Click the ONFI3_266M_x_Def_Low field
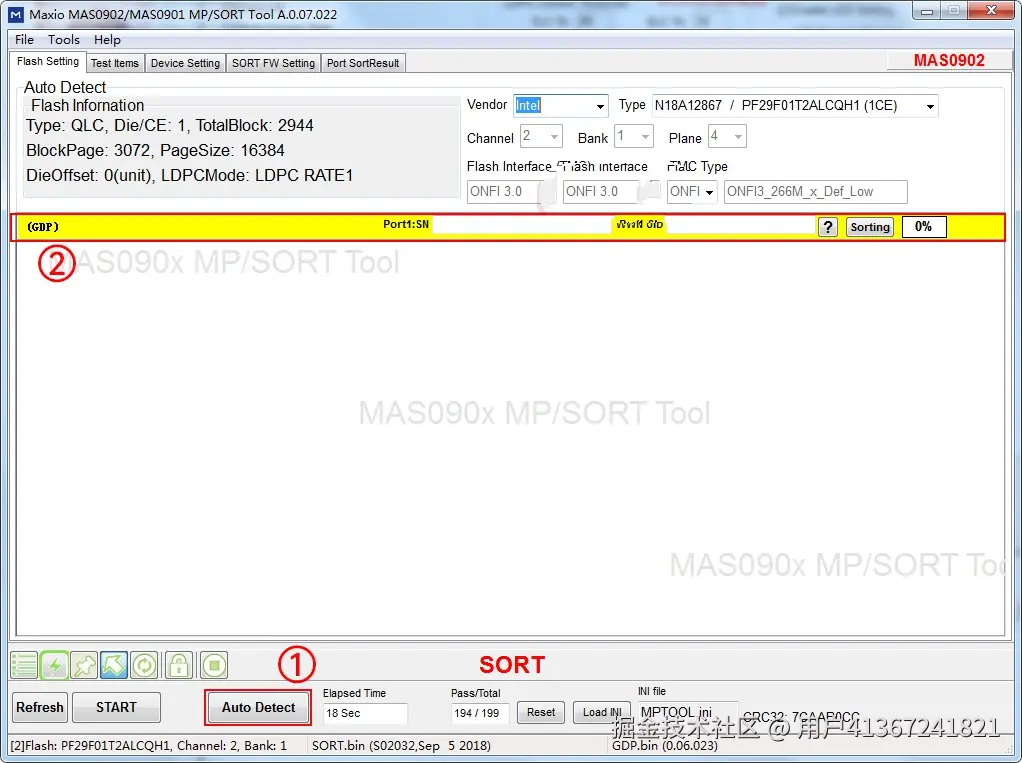 point(815,192)
